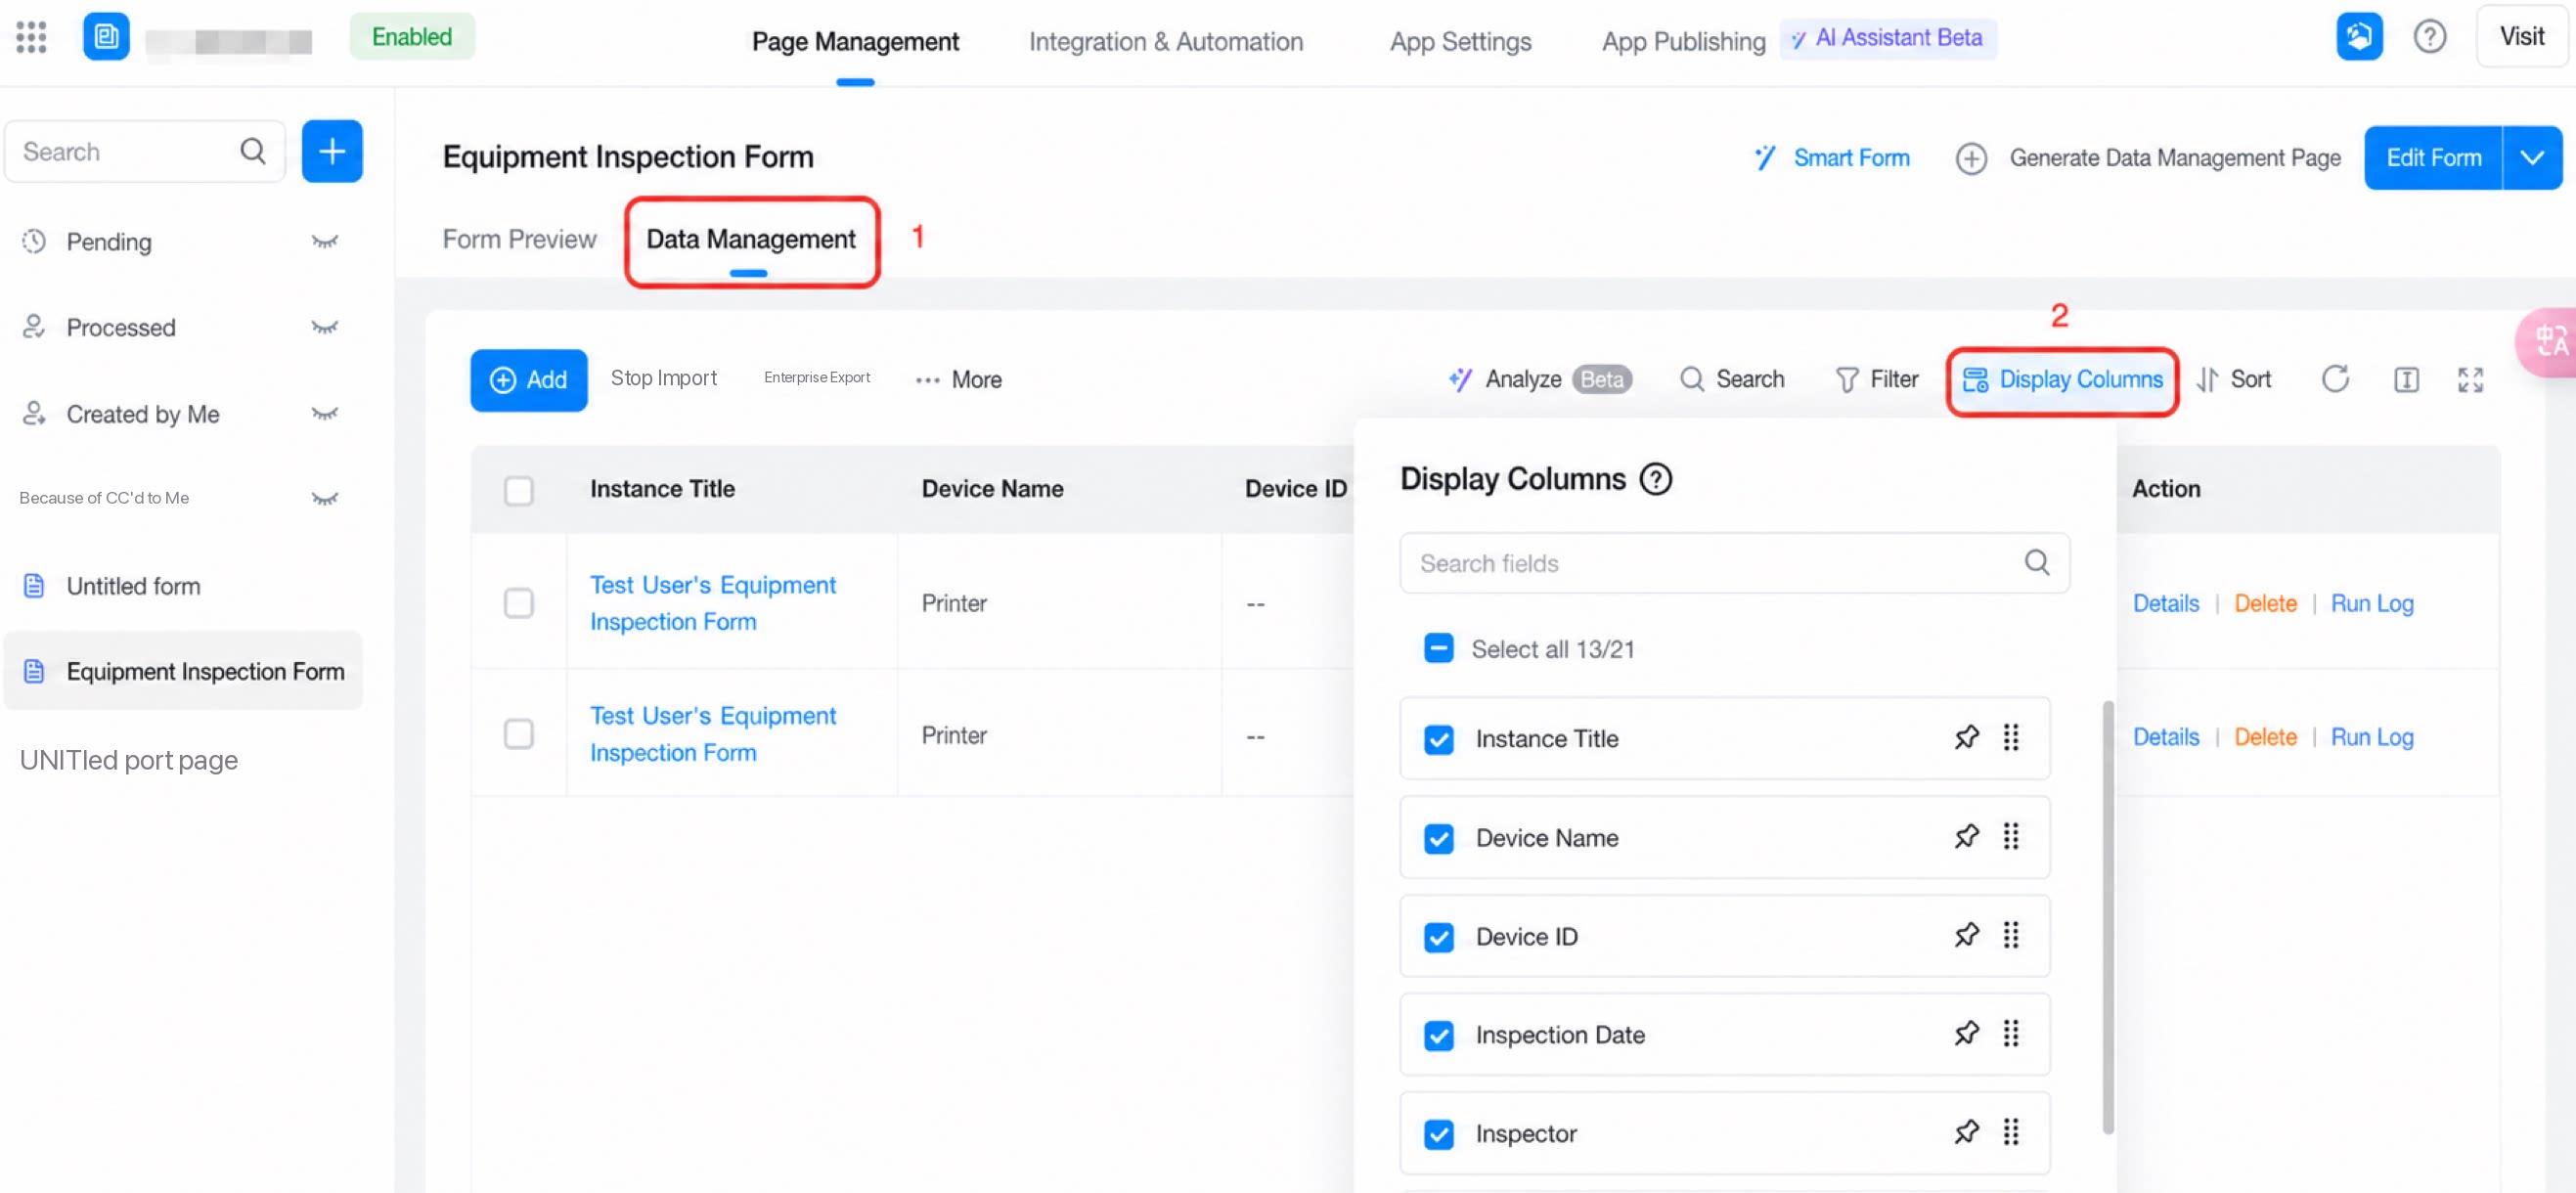
Task: Click the row height icon beside refresh
Action: click(x=2406, y=379)
